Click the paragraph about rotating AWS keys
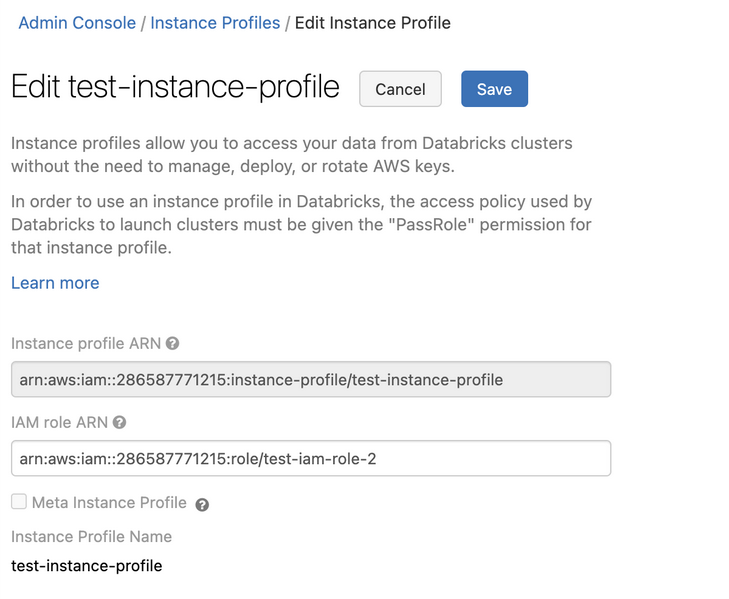The height and width of the screenshot is (599, 729). pyautogui.click(x=291, y=155)
